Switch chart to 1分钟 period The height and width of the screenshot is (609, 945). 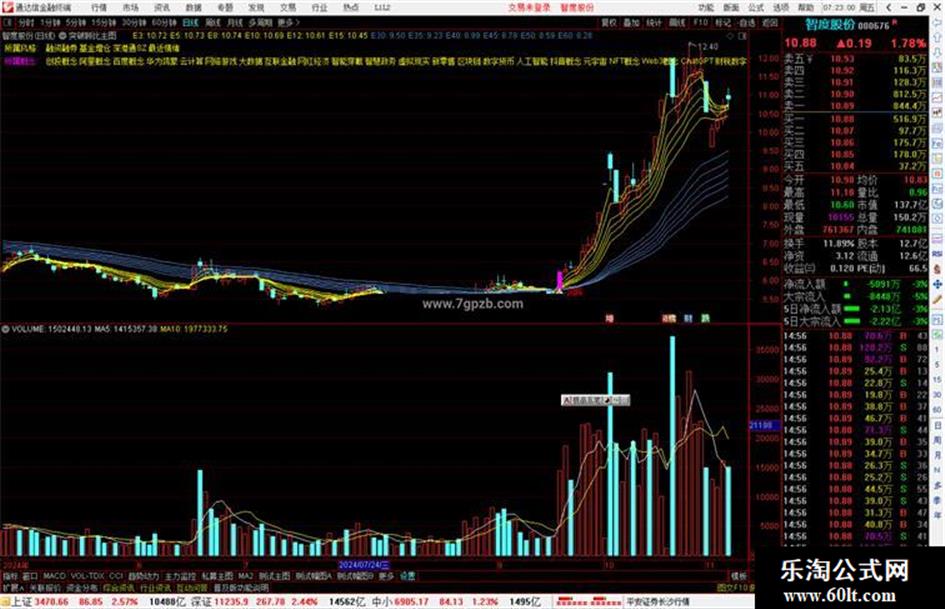tap(50, 22)
